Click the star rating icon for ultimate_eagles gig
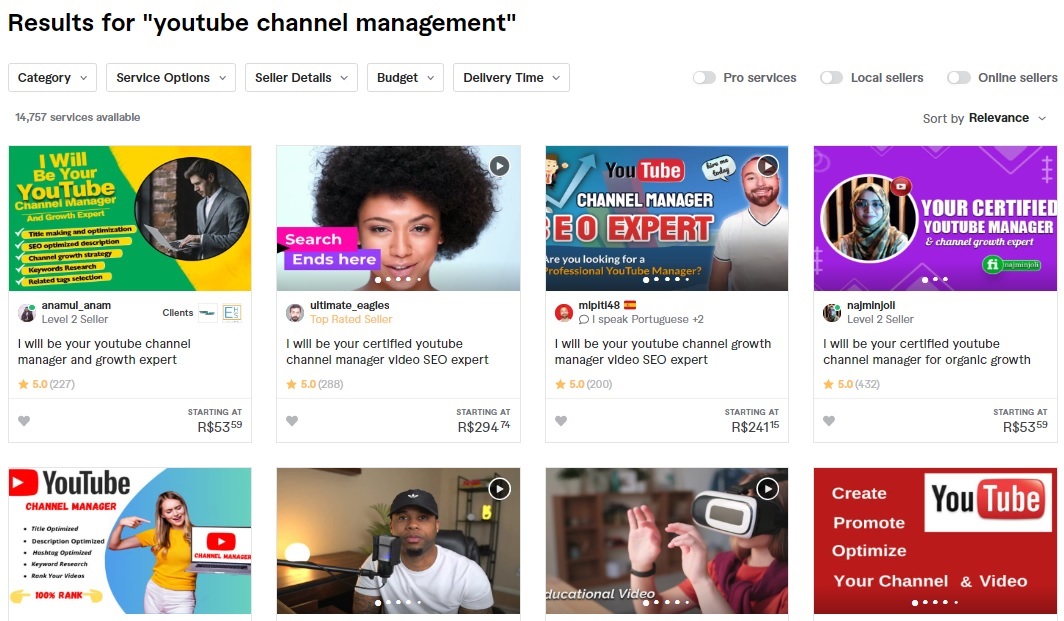This screenshot has height=621, width=1064. [x=291, y=384]
